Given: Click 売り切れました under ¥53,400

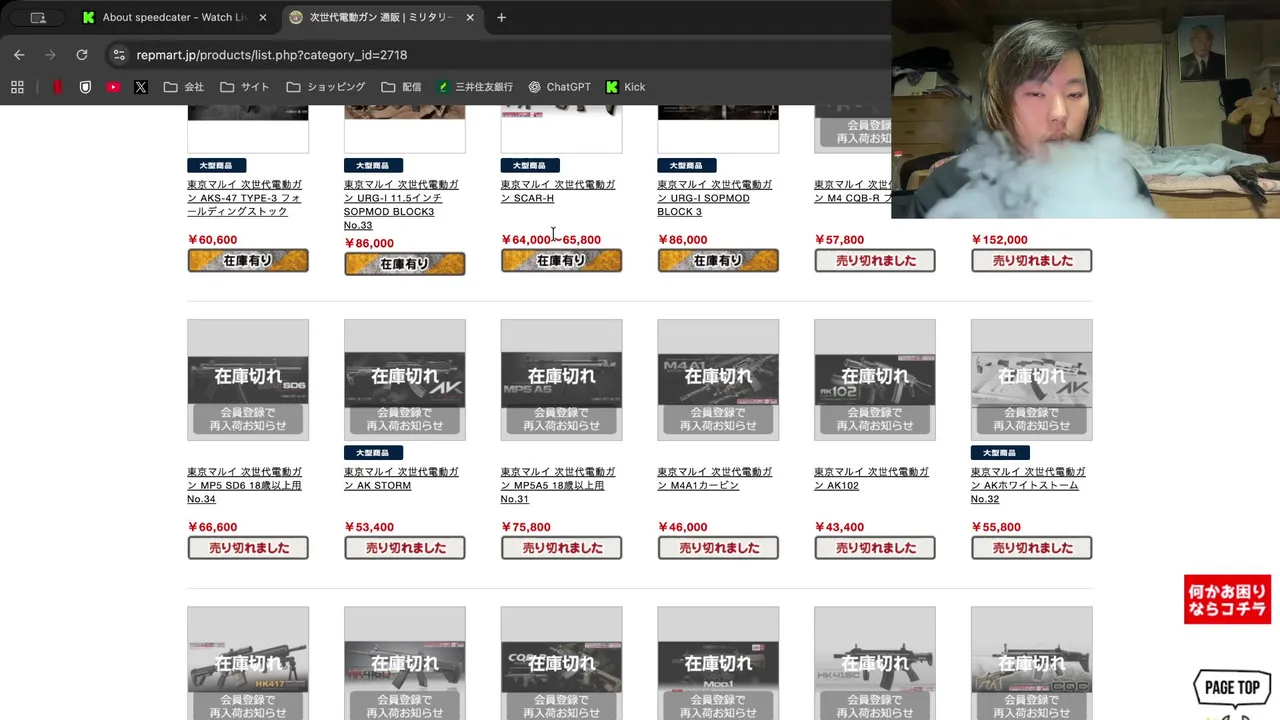Looking at the screenshot, I should [x=405, y=548].
